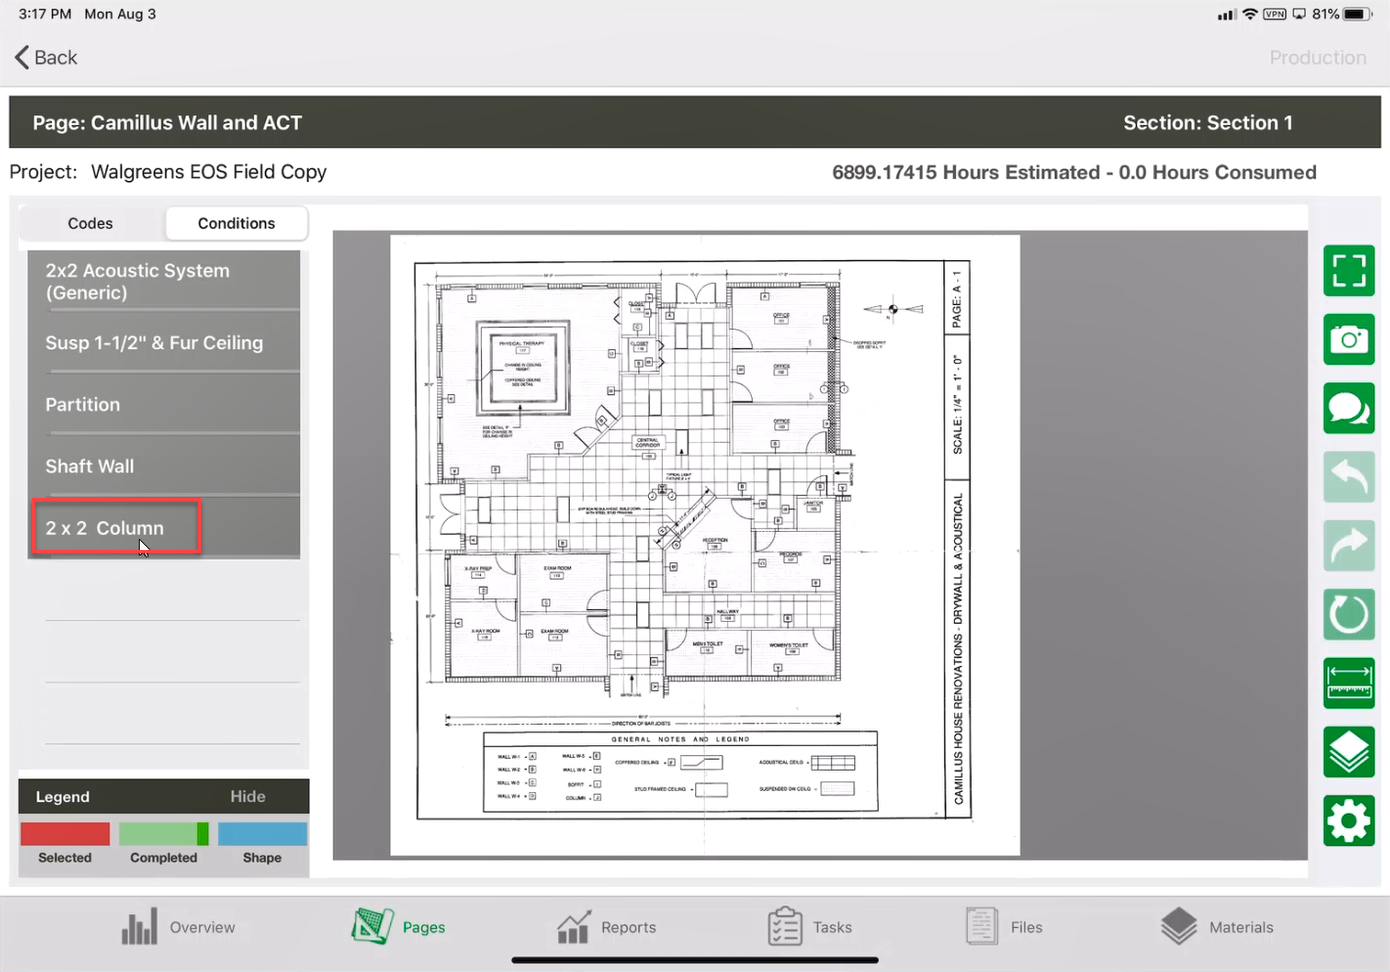The image size is (1390, 972).
Task: Tap the floor plan drawing thumbnail
Action: [x=704, y=545]
